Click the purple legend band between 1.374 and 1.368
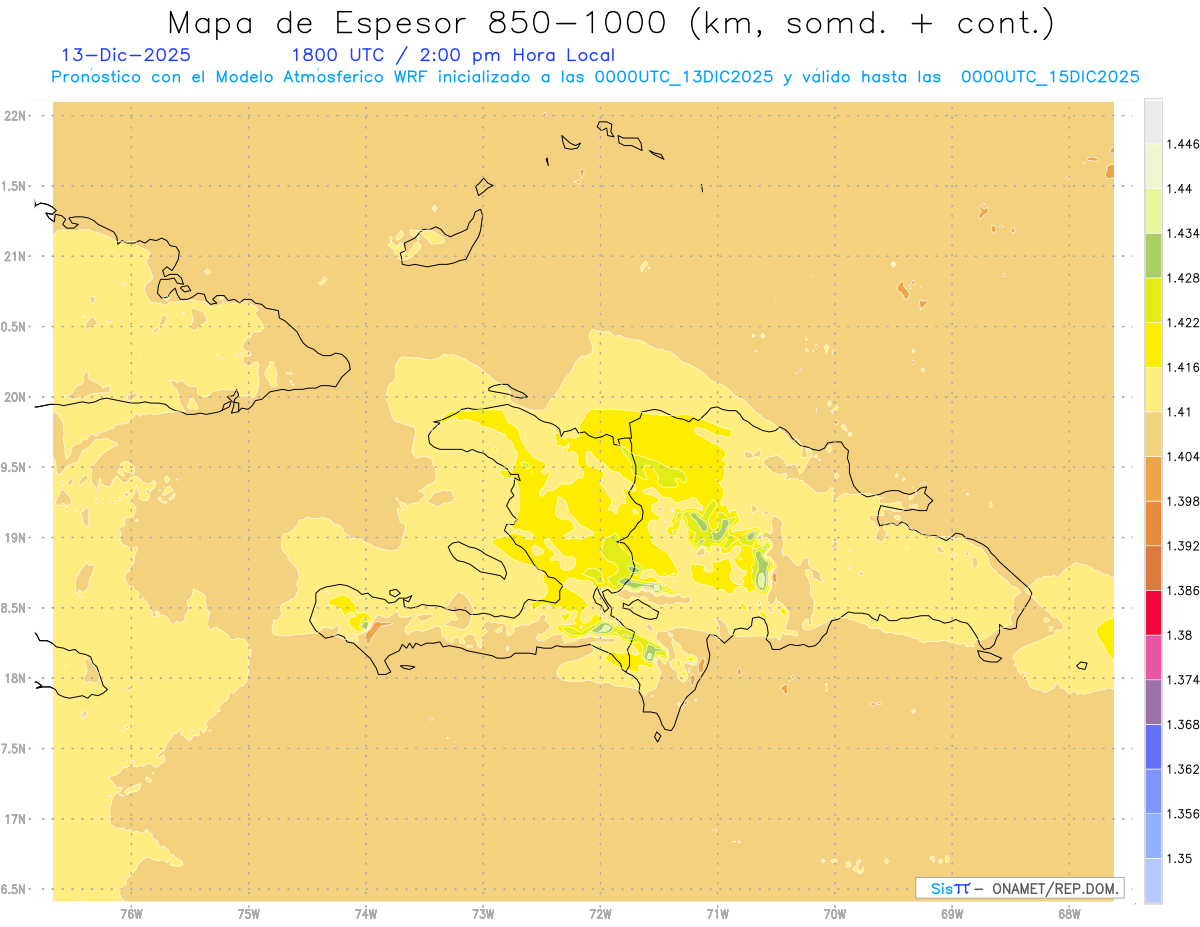This screenshot has height=927, width=1200. click(x=1153, y=702)
